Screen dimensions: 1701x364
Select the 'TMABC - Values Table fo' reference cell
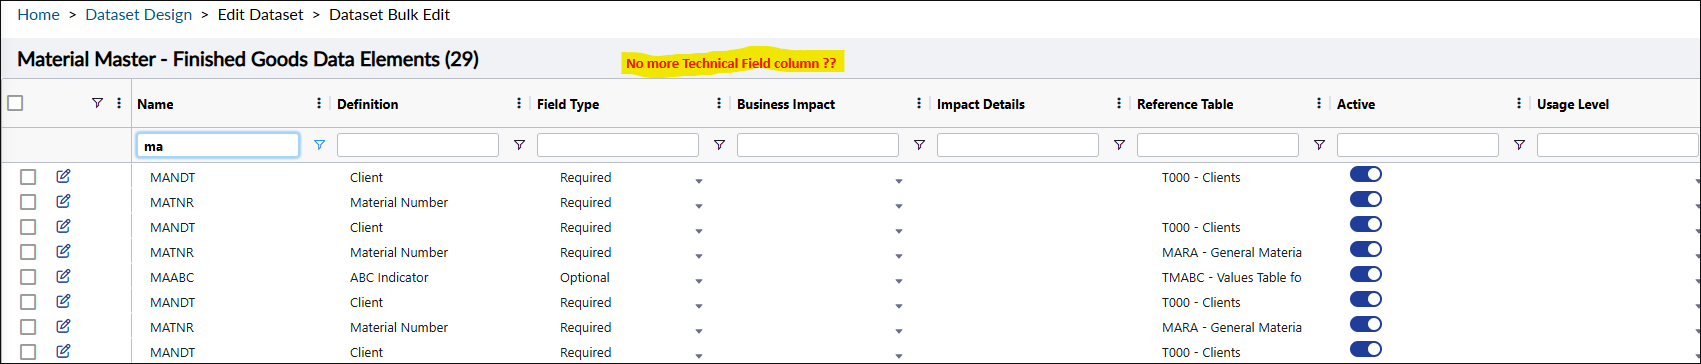tap(1232, 277)
